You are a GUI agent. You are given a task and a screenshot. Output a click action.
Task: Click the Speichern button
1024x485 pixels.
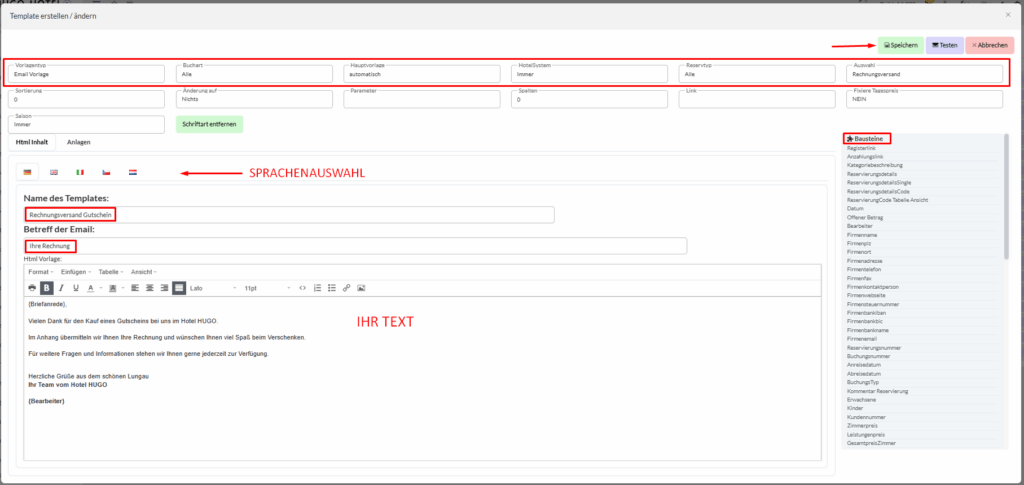coord(900,45)
